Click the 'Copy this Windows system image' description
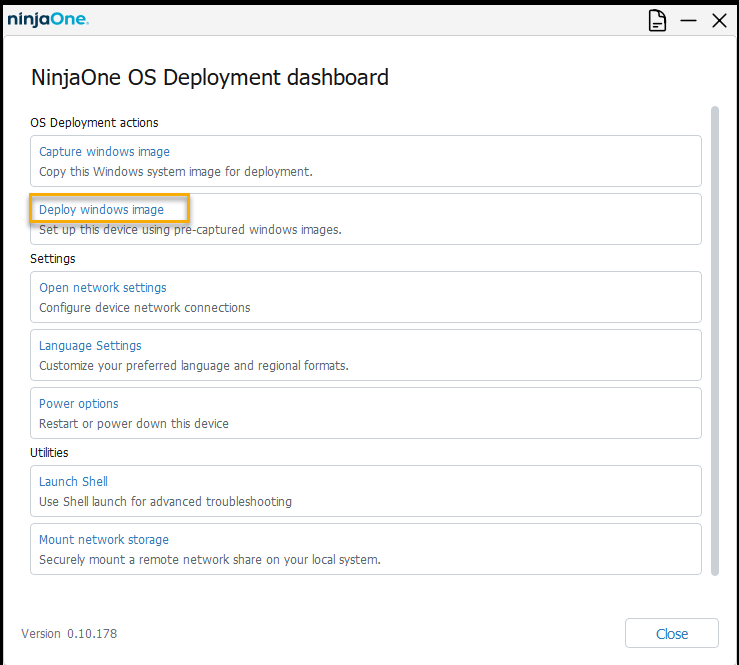Viewport: 739px width, 665px height. [176, 172]
